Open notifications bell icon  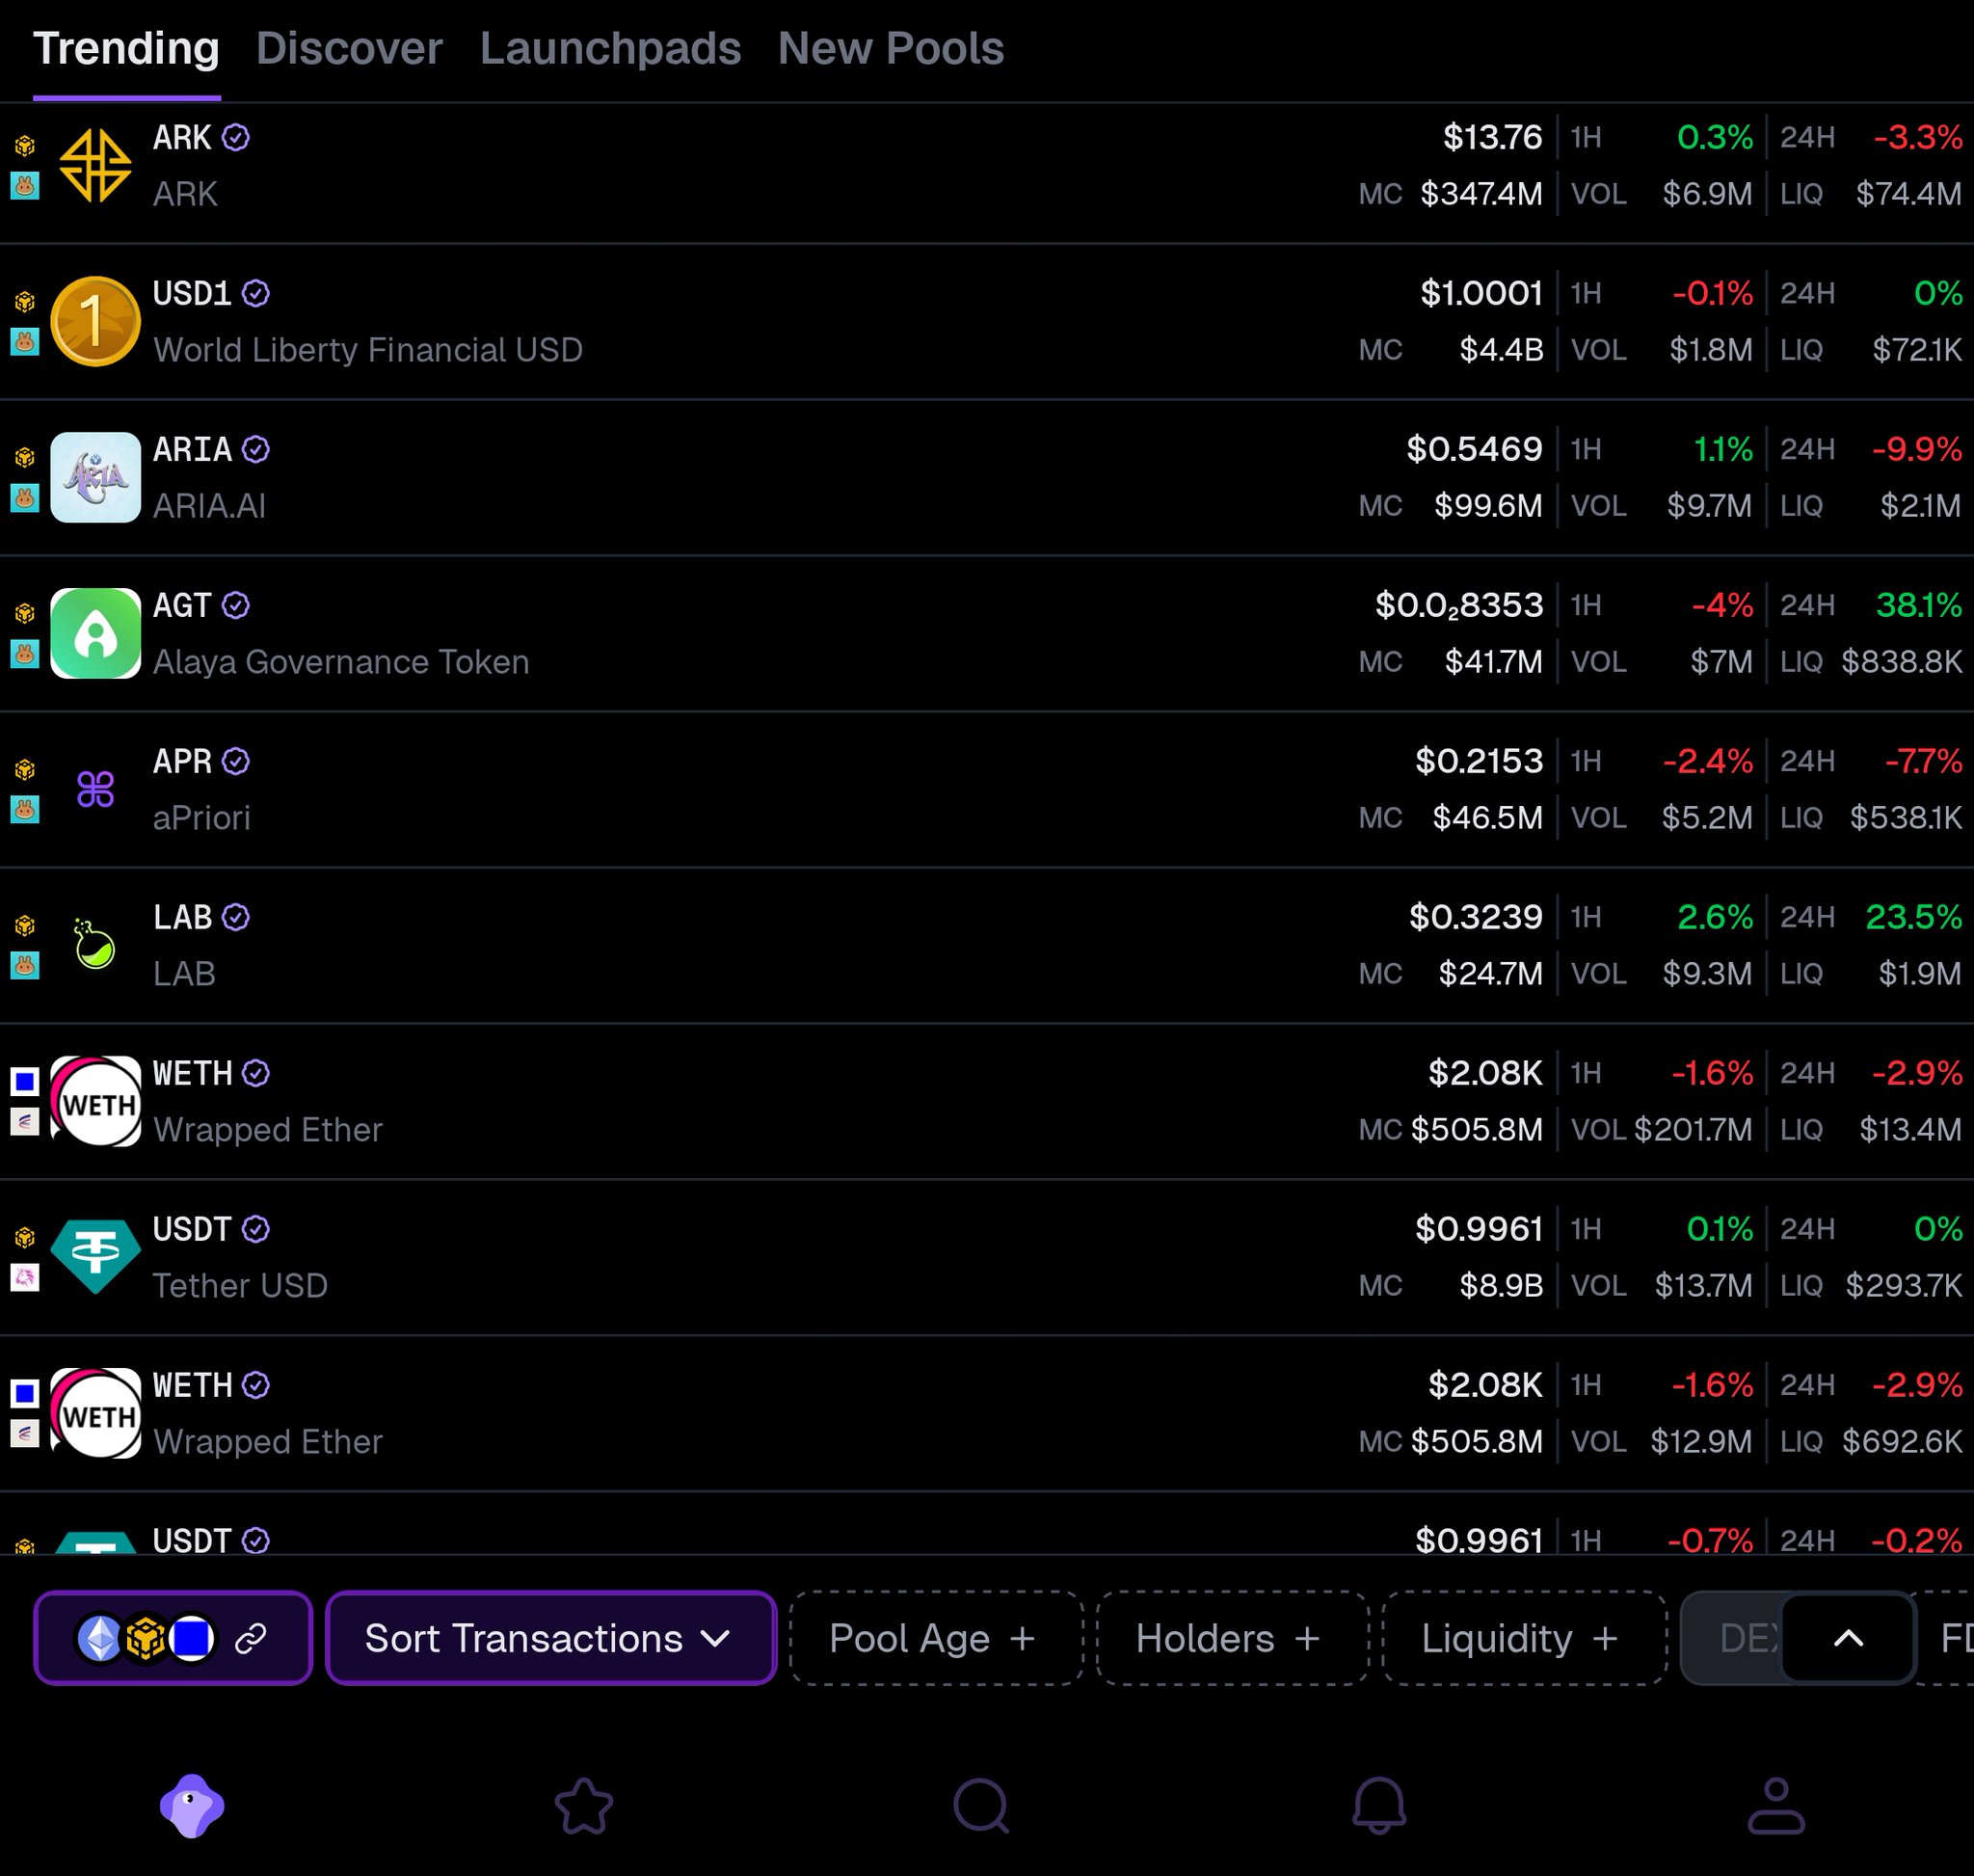tap(1379, 1806)
